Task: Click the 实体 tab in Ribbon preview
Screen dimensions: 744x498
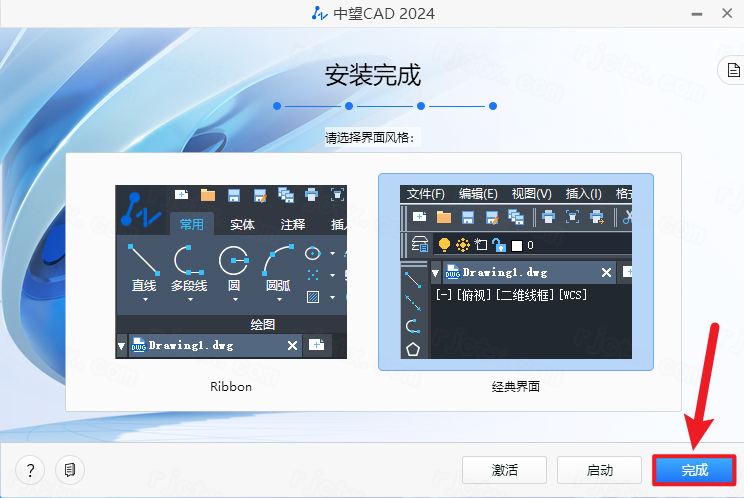Action: pyautogui.click(x=242, y=224)
